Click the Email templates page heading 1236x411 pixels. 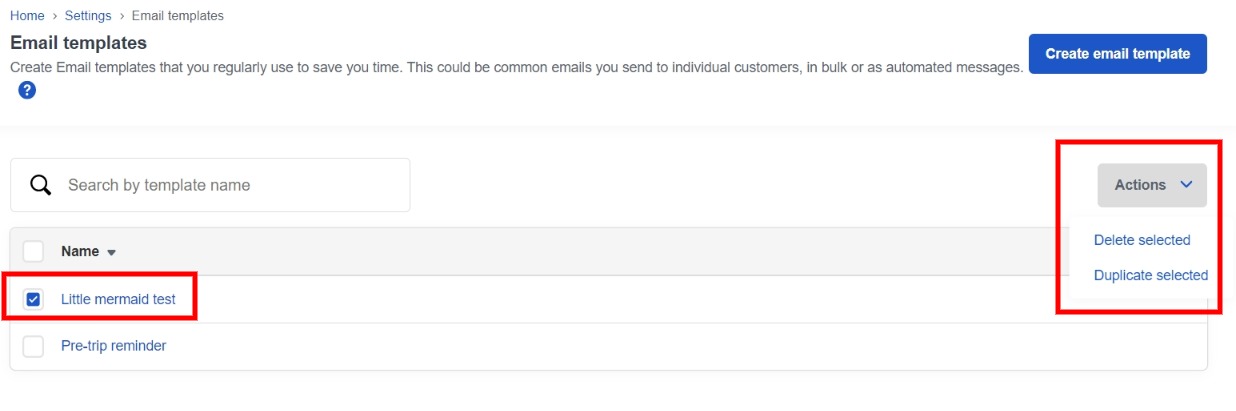(79, 43)
